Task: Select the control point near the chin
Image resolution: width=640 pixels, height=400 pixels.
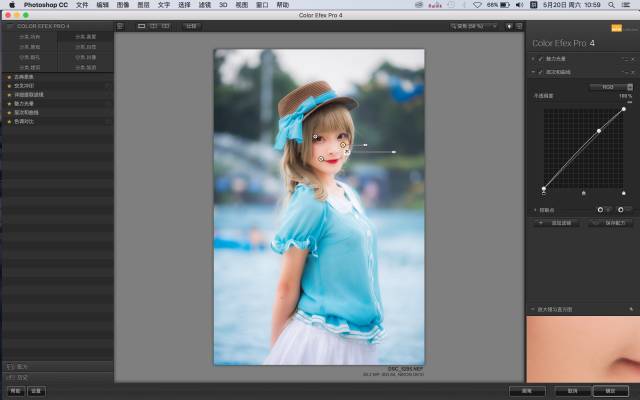Action: (x=321, y=159)
